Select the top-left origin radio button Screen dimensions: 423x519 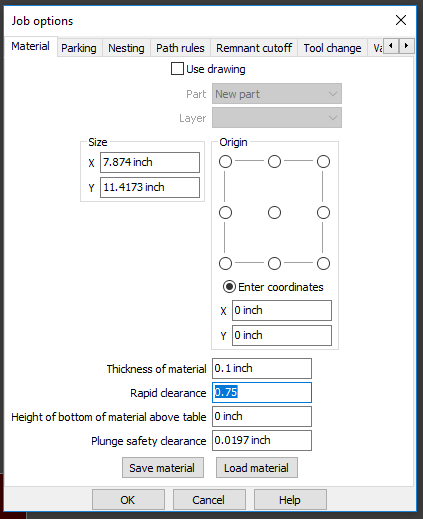coord(225,162)
